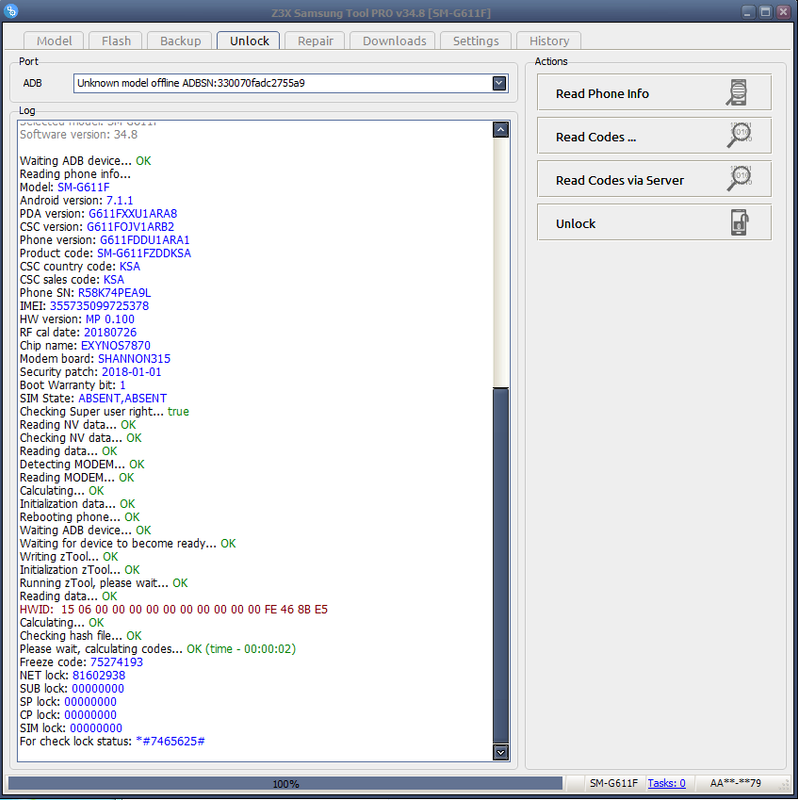Click the magnifier icon on Read Codes
This screenshot has width=798, height=800.
click(739, 135)
